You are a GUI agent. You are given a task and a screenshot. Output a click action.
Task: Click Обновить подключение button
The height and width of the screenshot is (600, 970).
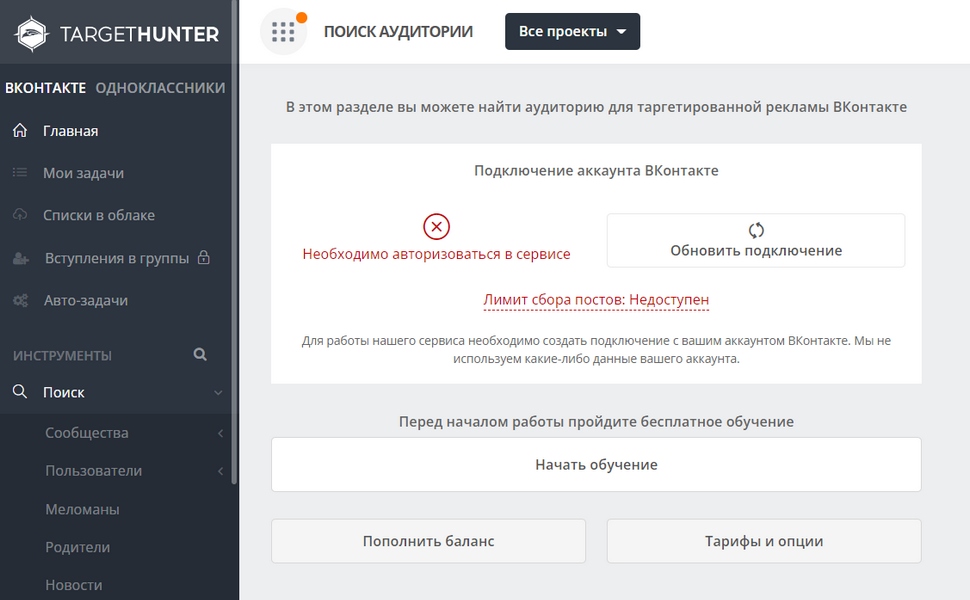pos(756,241)
